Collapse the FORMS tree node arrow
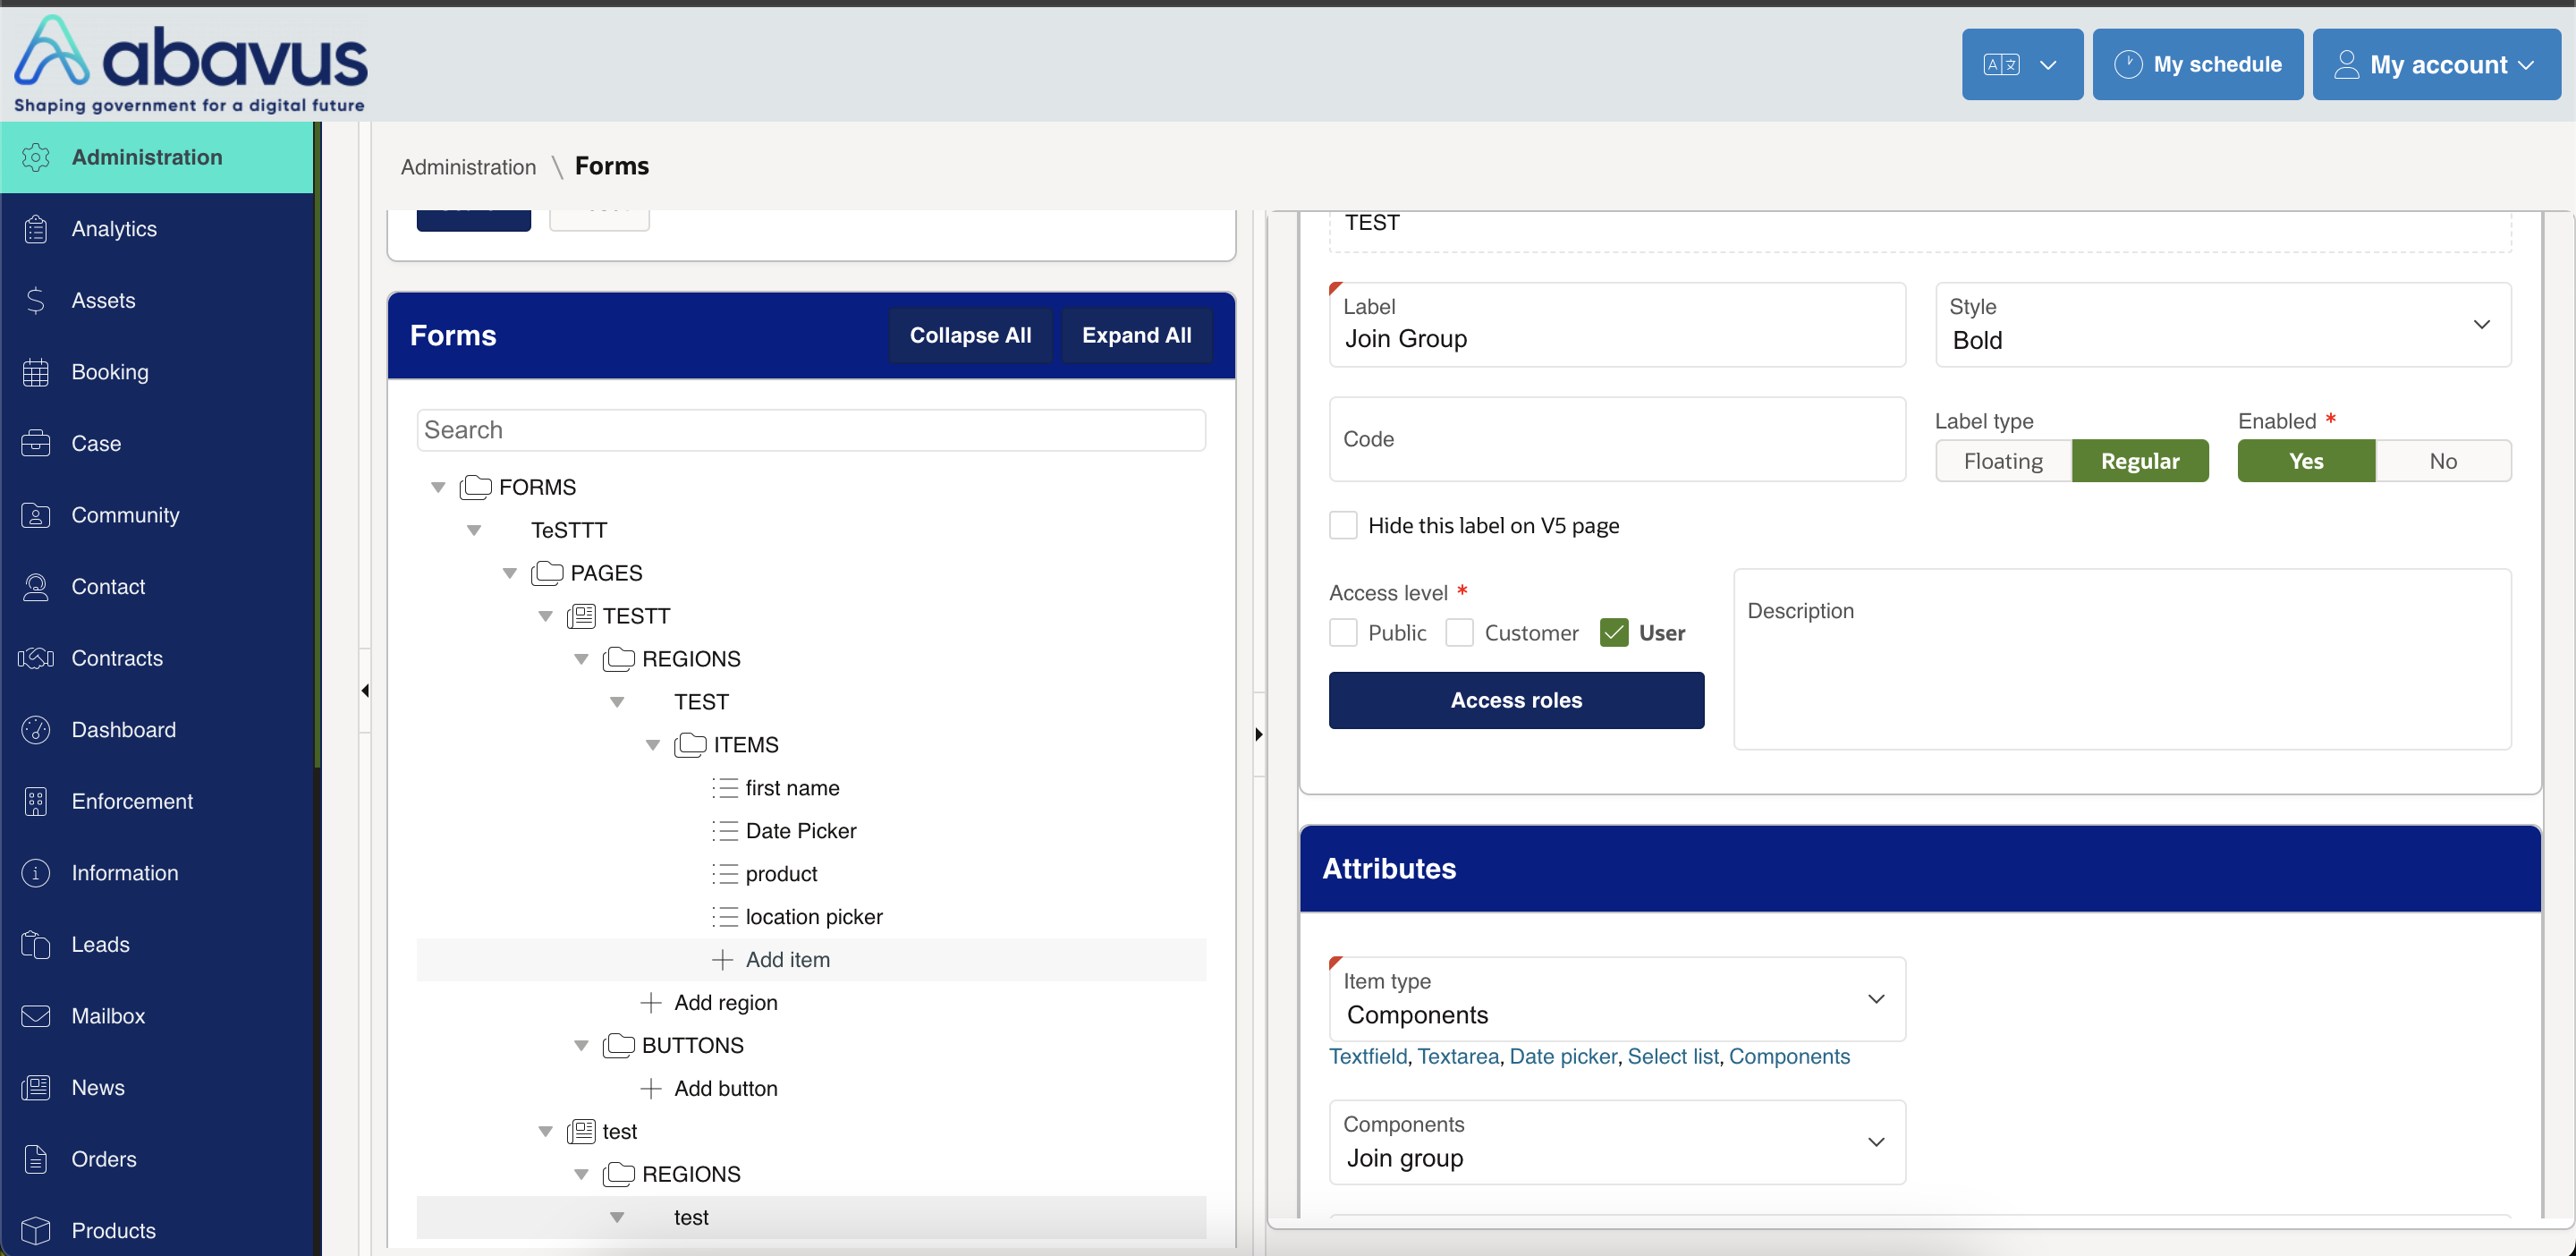Image resolution: width=2576 pixels, height=1256 pixels. 438,487
